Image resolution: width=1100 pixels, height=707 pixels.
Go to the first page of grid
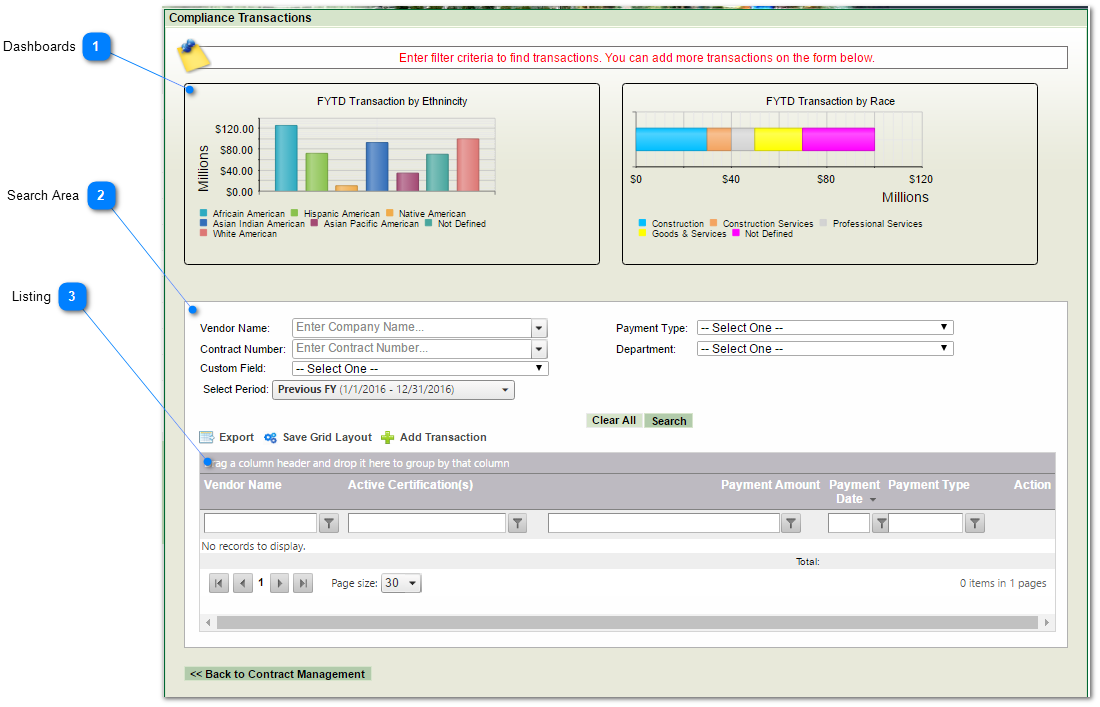click(219, 583)
